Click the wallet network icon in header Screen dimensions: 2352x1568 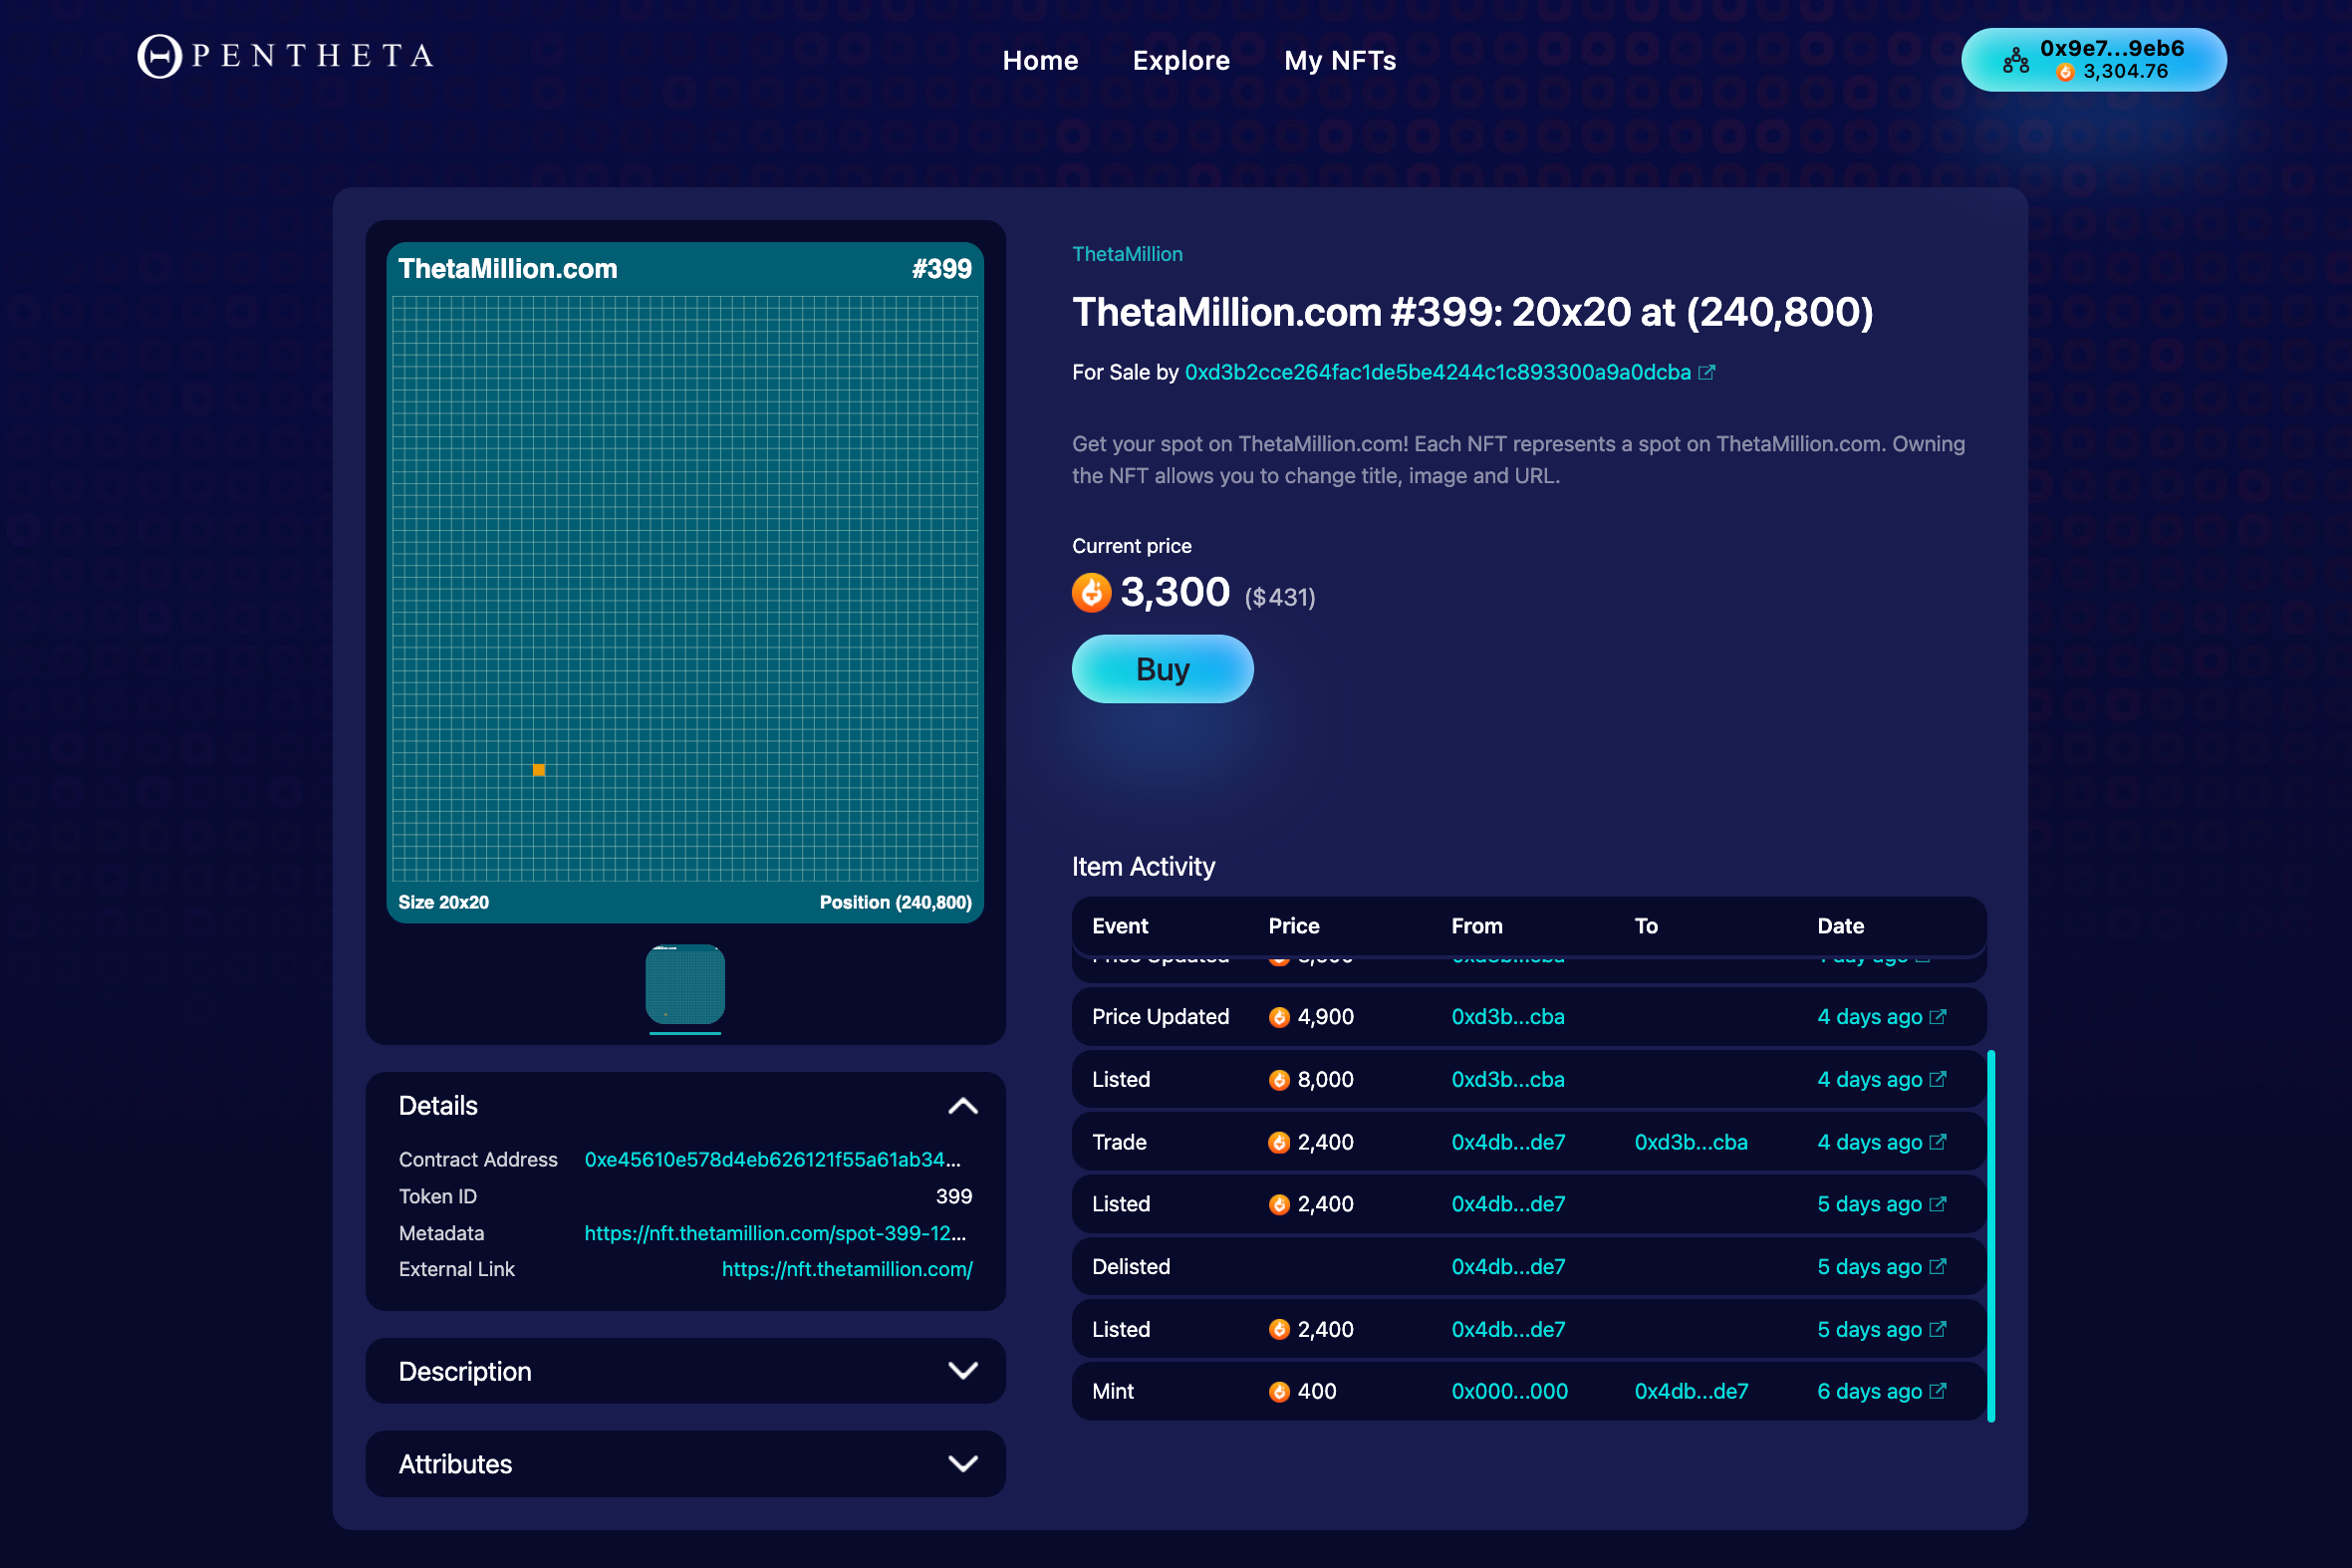click(2015, 61)
